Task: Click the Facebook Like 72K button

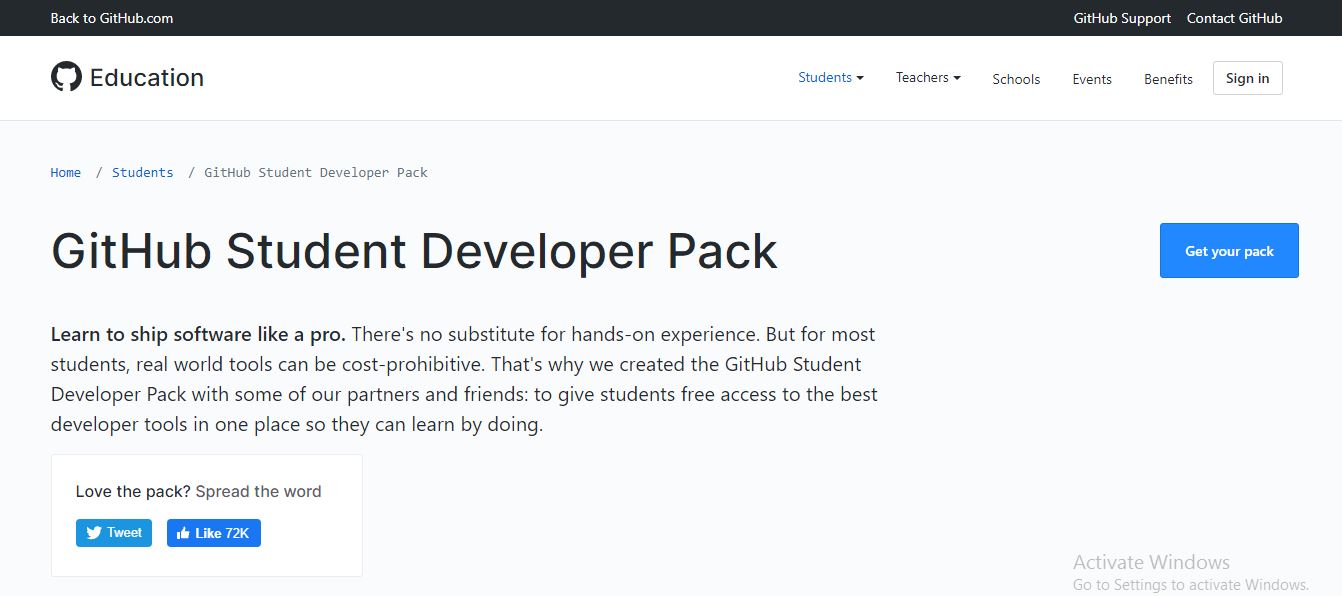Action: [214, 533]
